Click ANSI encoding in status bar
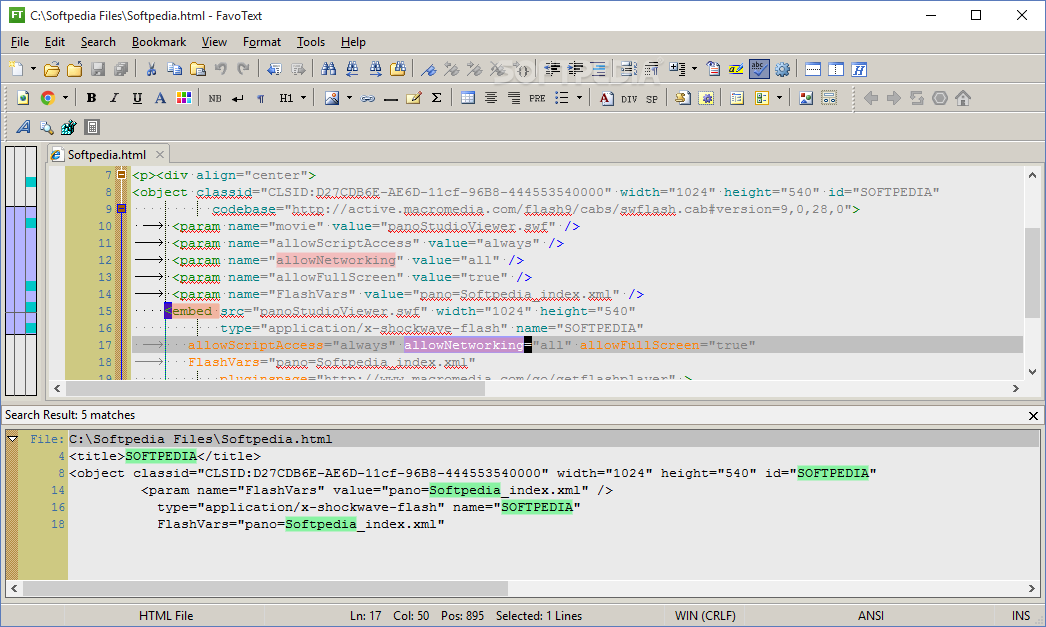Image resolution: width=1046 pixels, height=627 pixels. (871, 616)
